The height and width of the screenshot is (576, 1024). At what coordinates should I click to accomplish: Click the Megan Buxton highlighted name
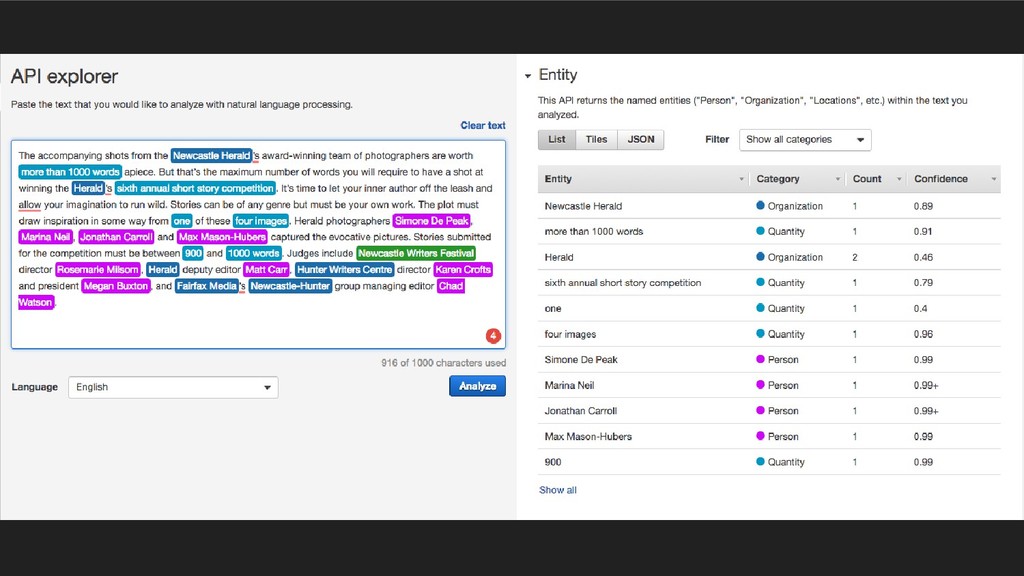click(x=116, y=286)
